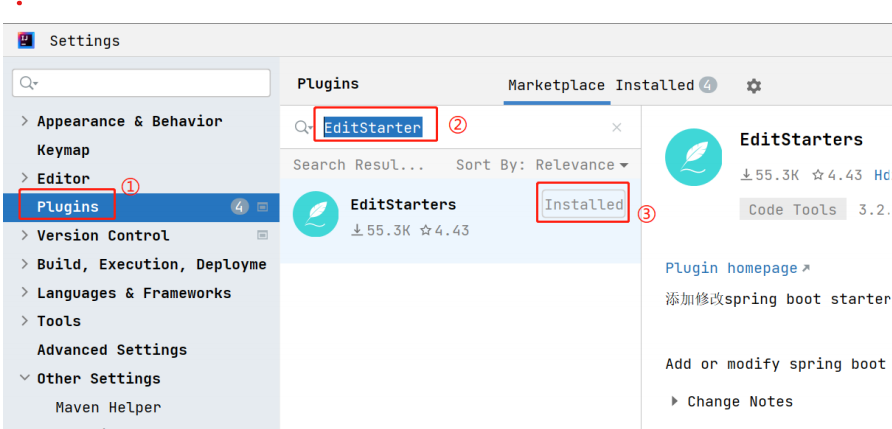Click download icon in plugin details header
The width and height of the screenshot is (892, 429).
pyautogui.click(x=747, y=175)
